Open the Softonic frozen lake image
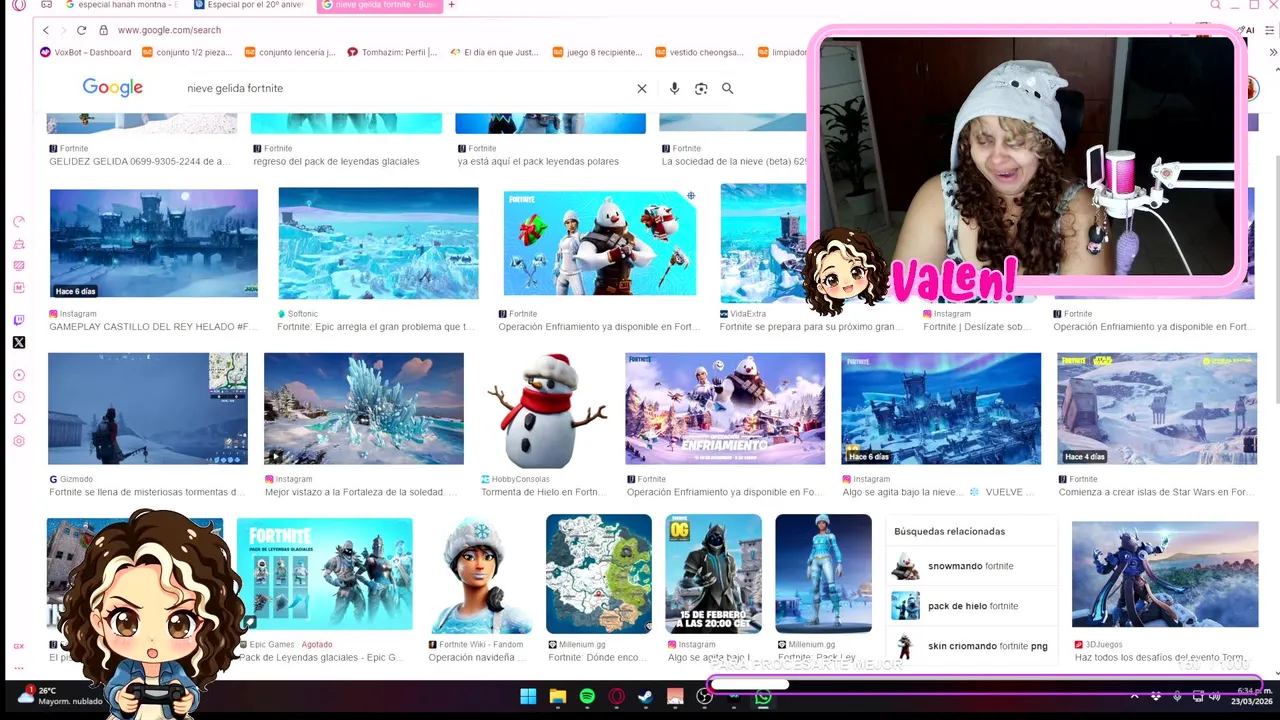 (378, 243)
